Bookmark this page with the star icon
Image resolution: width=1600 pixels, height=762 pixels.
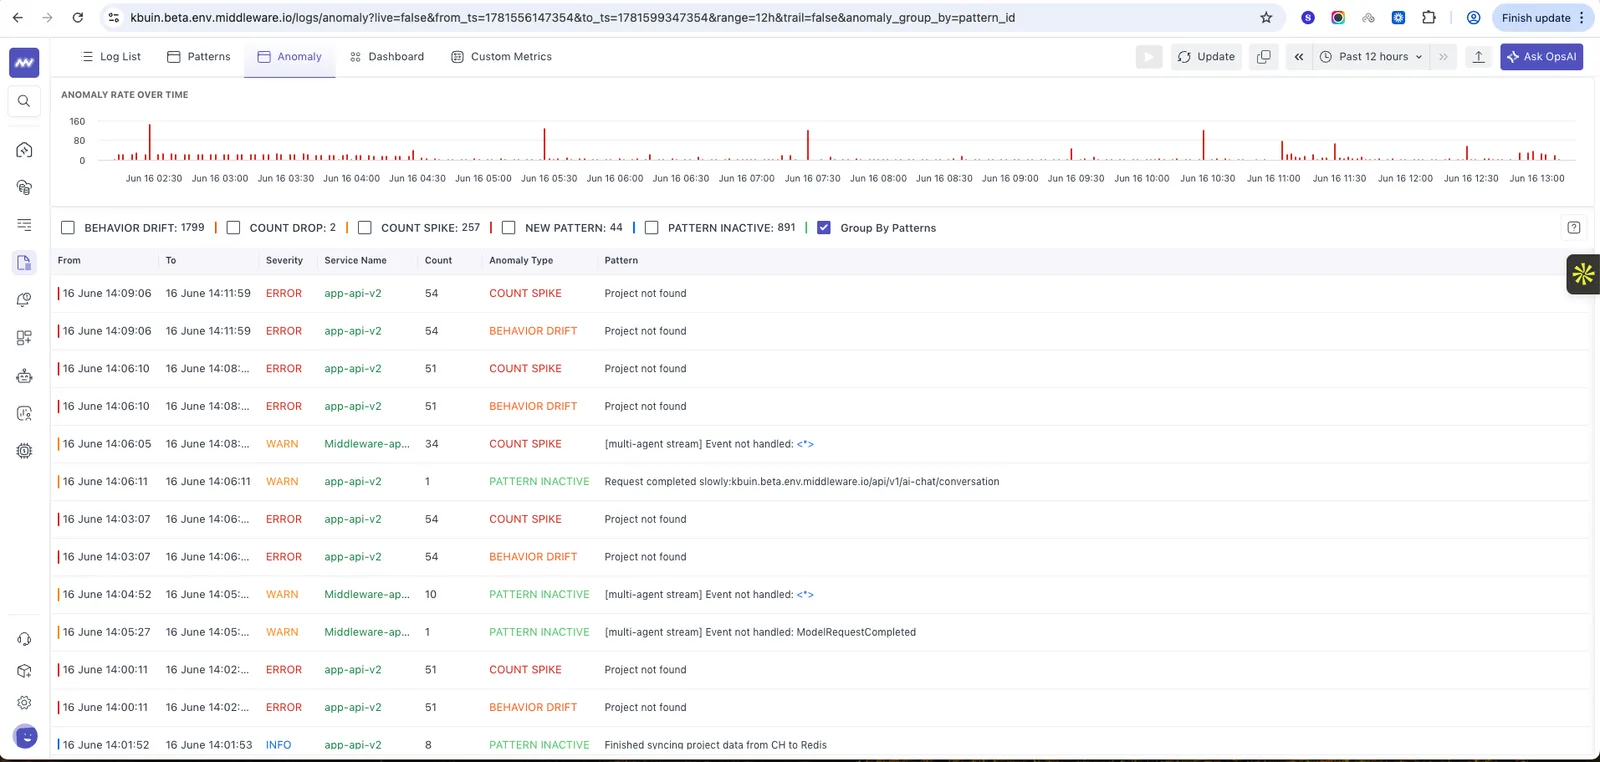click(1266, 18)
